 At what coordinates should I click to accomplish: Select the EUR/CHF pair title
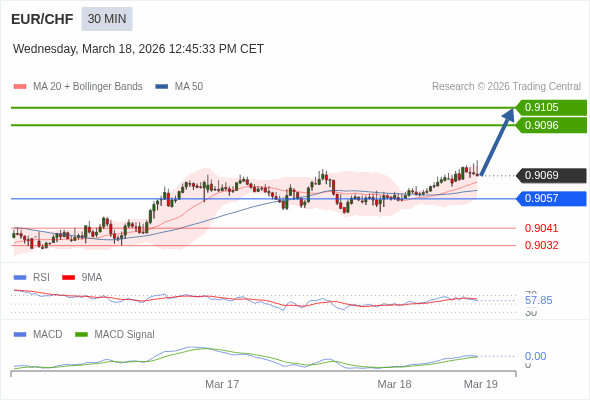click(42, 19)
